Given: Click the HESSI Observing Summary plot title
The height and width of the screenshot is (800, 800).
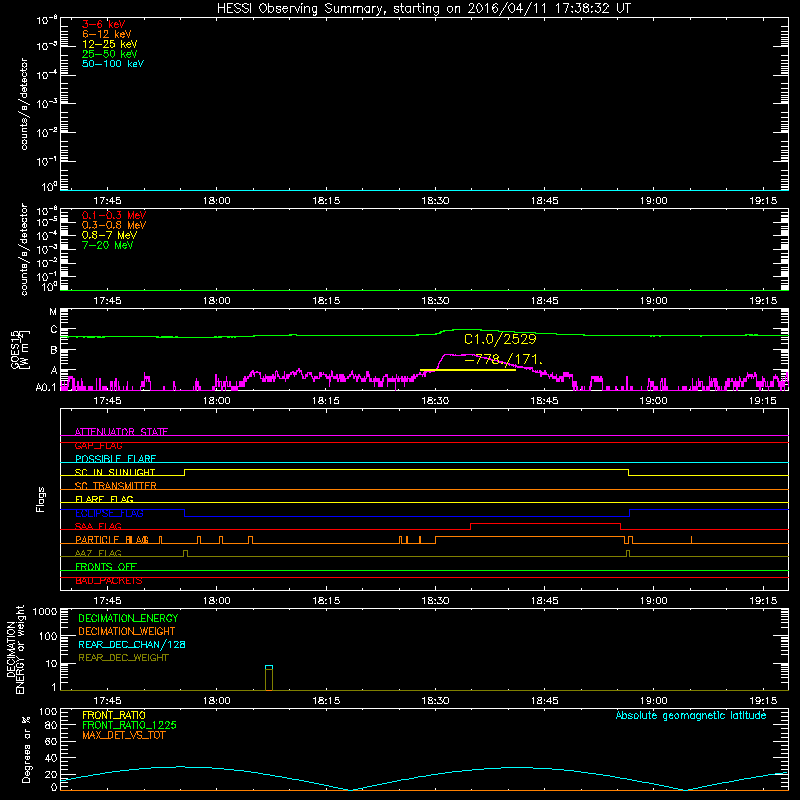Looking at the screenshot, I should (x=423, y=9).
